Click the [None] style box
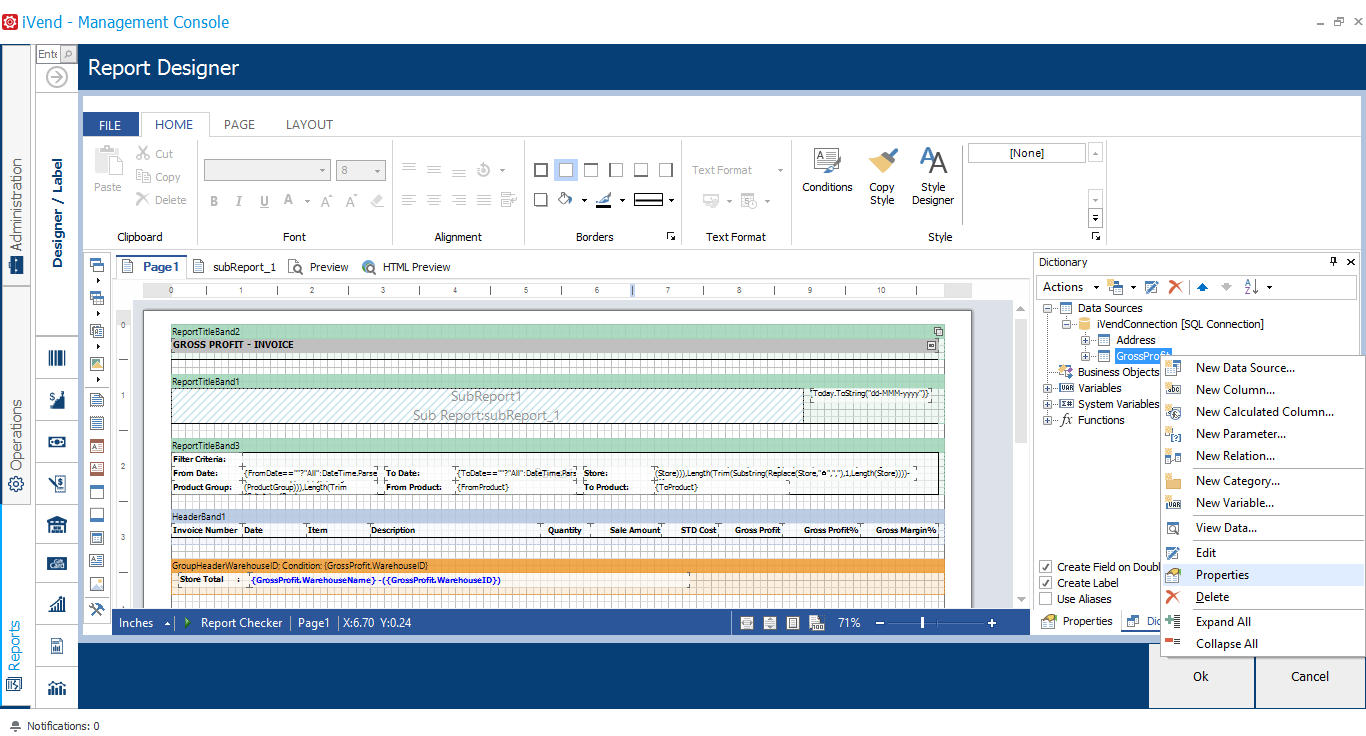The width and height of the screenshot is (1366, 736). pos(1026,153)
